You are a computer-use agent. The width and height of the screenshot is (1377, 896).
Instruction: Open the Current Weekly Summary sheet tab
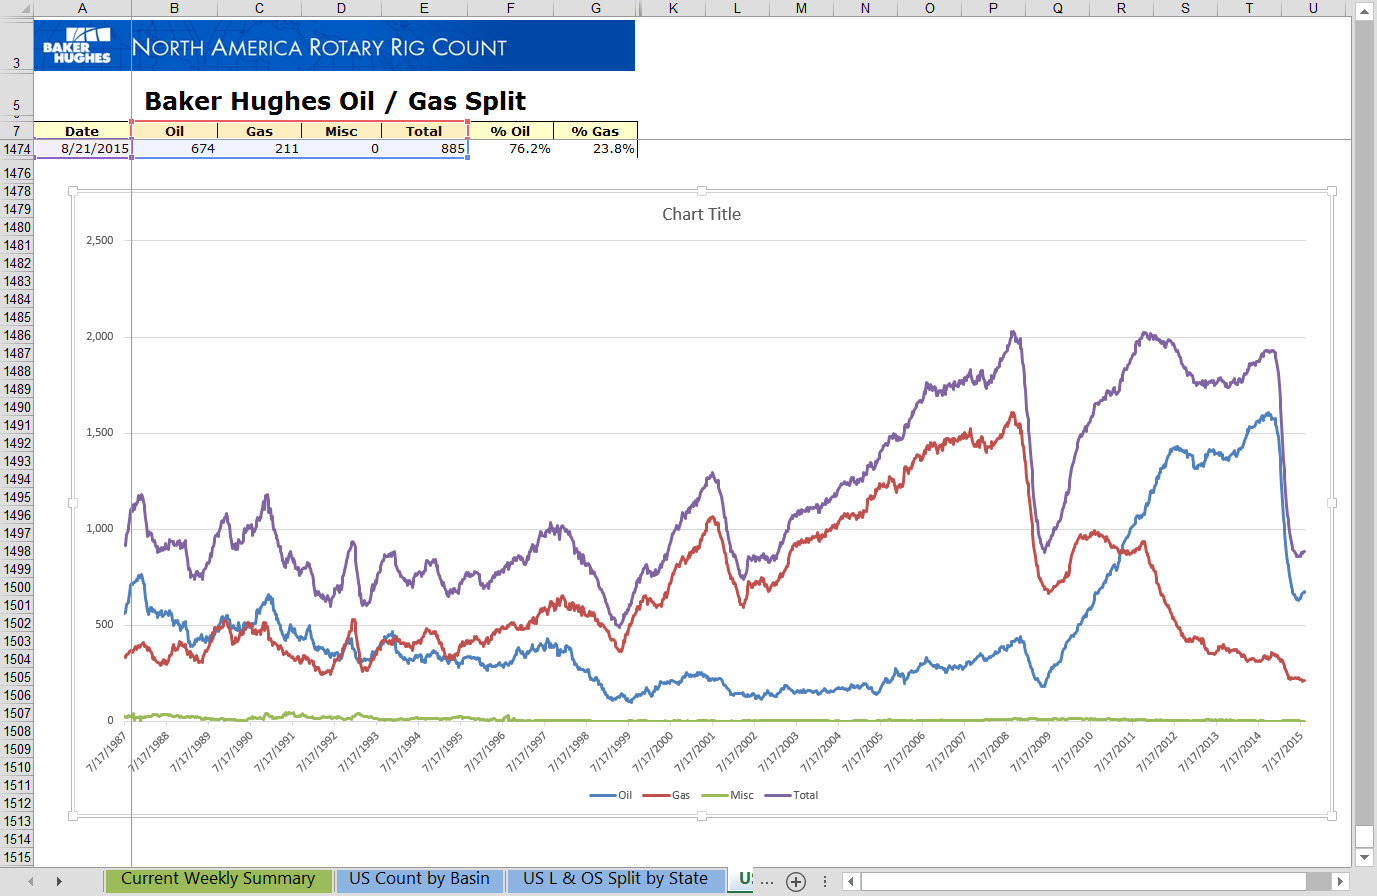218,879
